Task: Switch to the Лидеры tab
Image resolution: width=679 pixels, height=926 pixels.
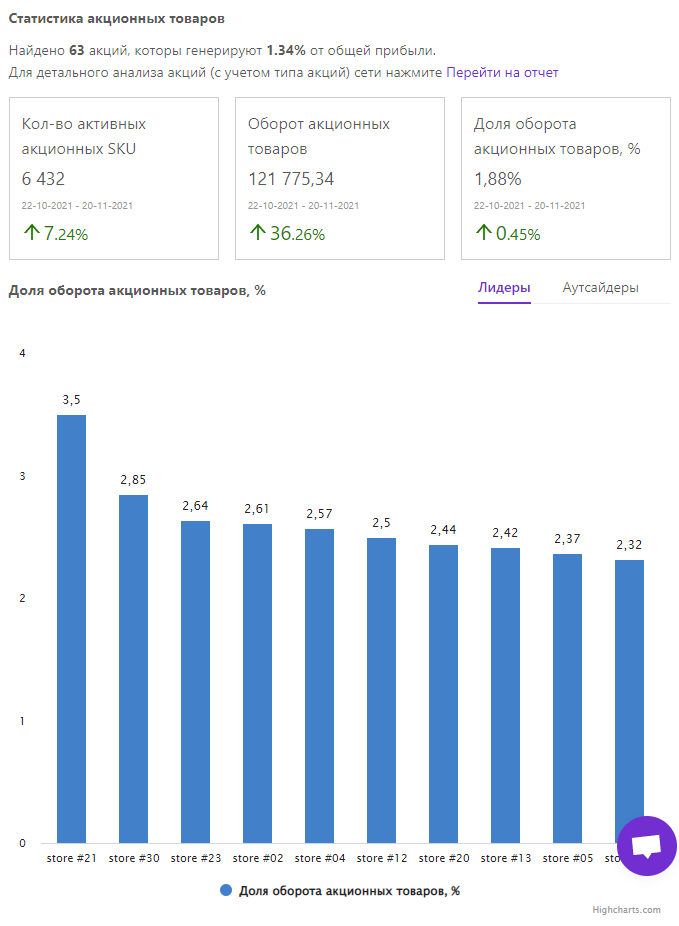Action: (504, 288)
